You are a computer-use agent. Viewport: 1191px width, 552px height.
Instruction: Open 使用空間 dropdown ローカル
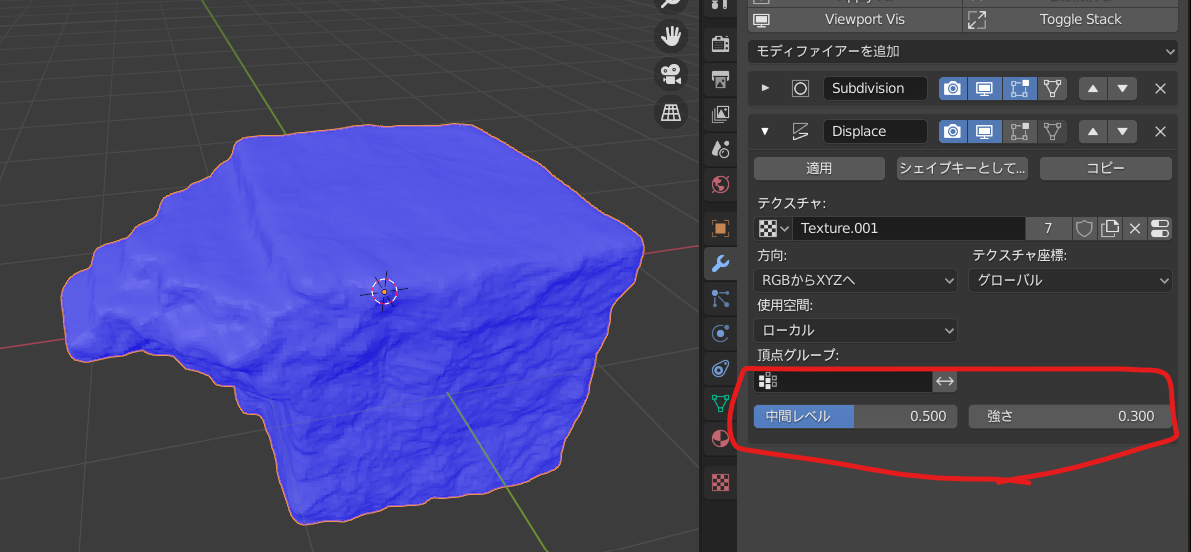(x=855, y=330)
